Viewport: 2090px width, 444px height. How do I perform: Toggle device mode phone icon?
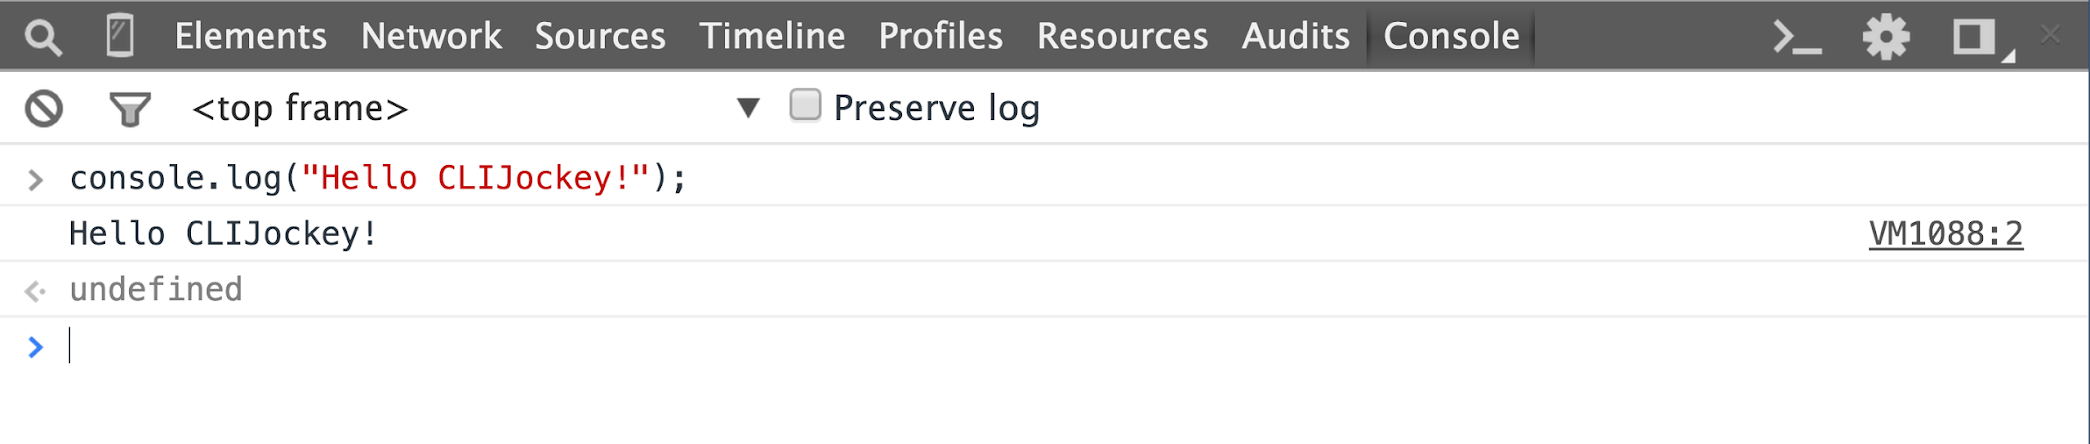click(120, 36)
